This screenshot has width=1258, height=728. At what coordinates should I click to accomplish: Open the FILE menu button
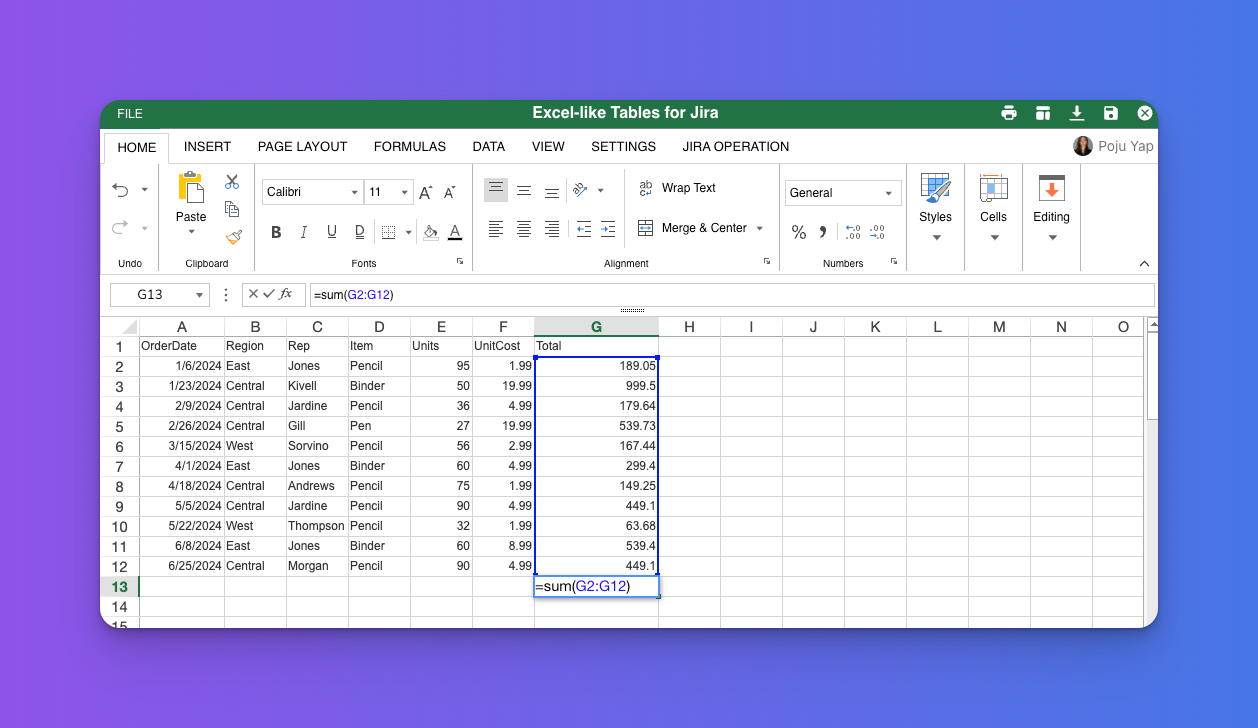[130, 114]
